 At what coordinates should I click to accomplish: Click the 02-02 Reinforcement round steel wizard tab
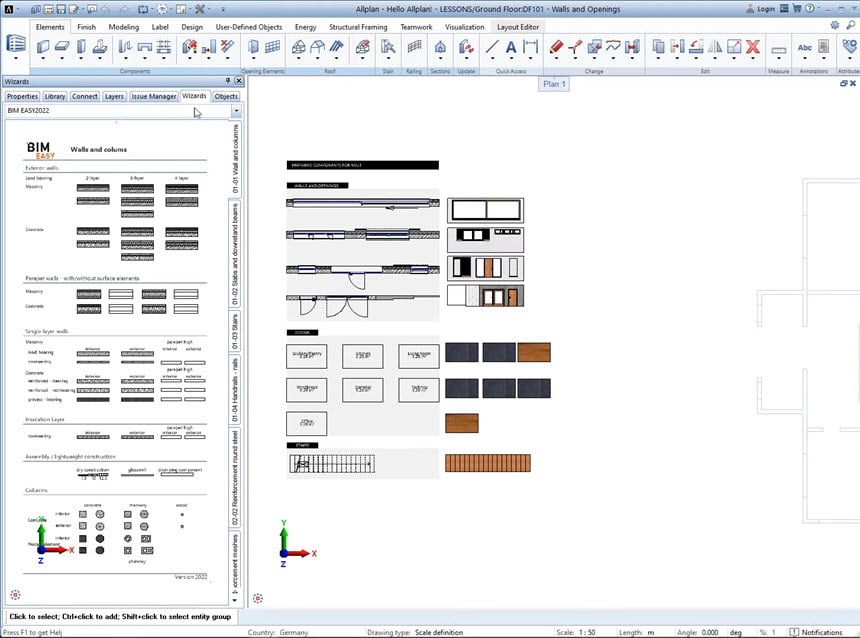tap(235, 478)
